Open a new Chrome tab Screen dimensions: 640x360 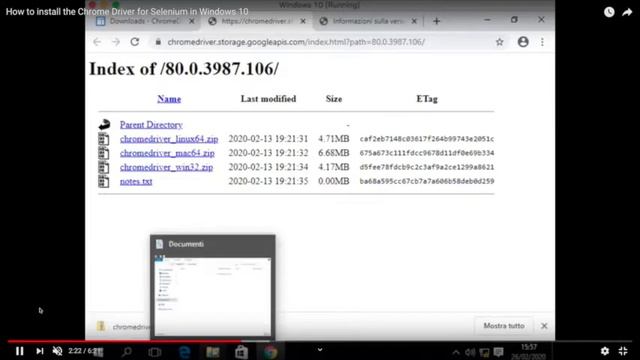436,21
